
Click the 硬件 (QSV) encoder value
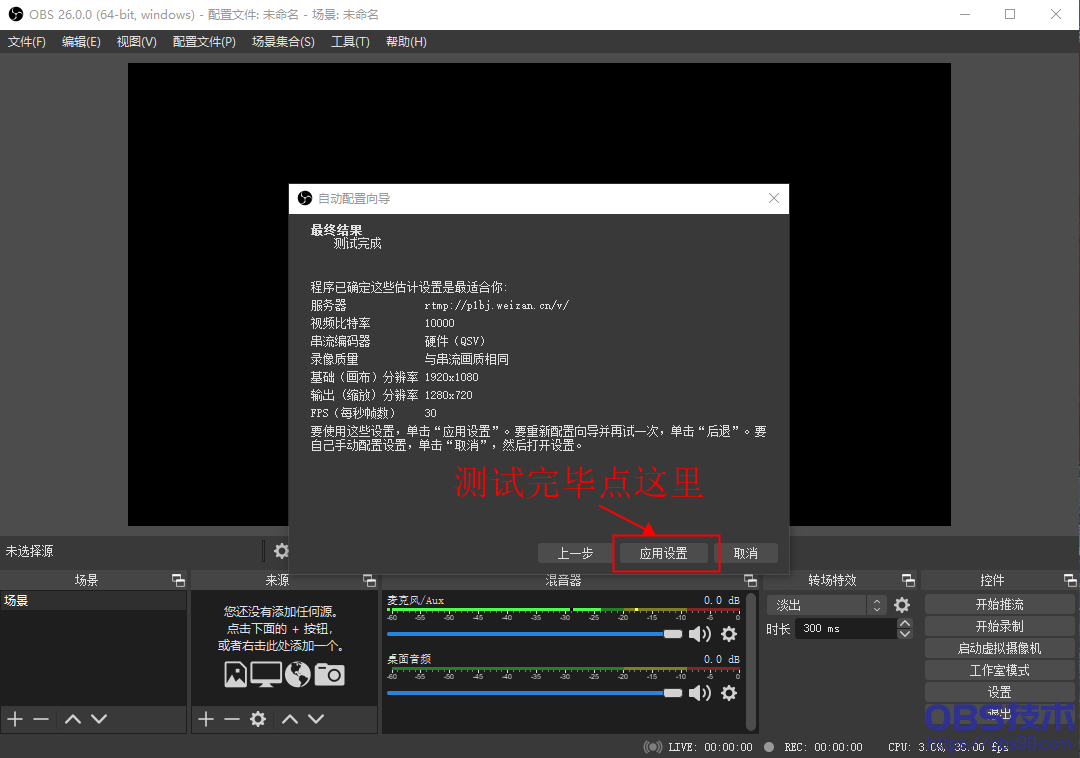point(455,341)
